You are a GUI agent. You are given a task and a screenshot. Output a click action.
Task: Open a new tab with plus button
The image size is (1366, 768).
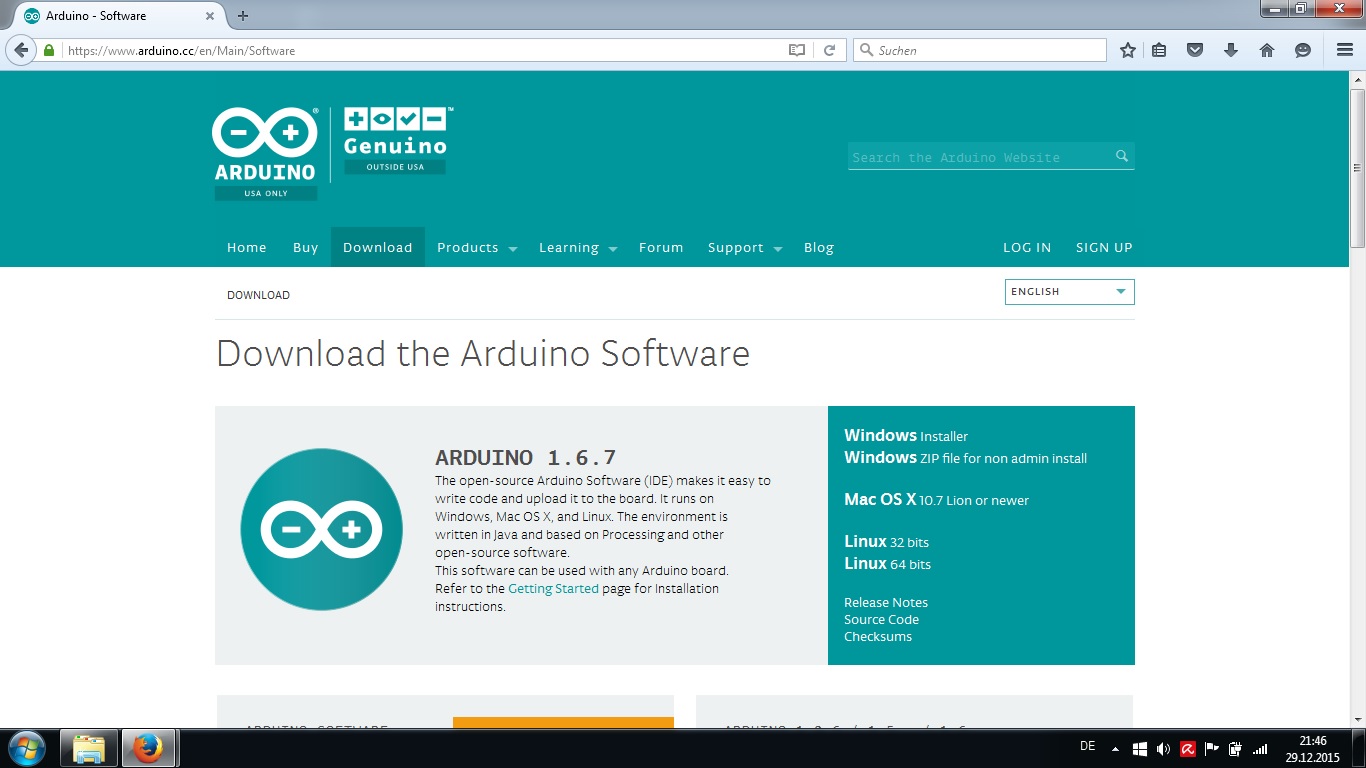[x=243, y=16]
